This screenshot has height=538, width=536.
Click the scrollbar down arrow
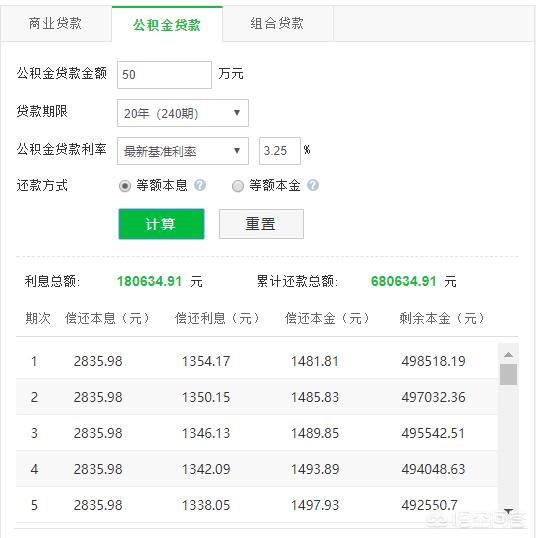[x=509, y=511]
